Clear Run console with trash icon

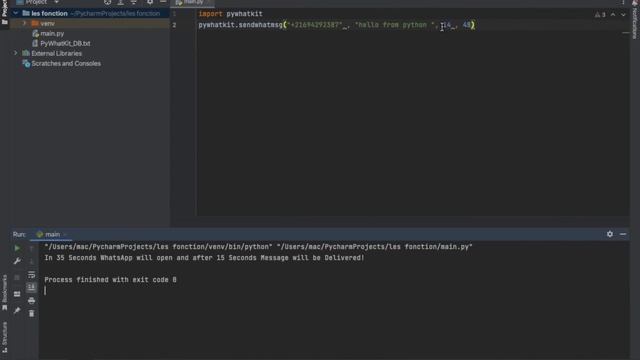(x=31, y=313)
